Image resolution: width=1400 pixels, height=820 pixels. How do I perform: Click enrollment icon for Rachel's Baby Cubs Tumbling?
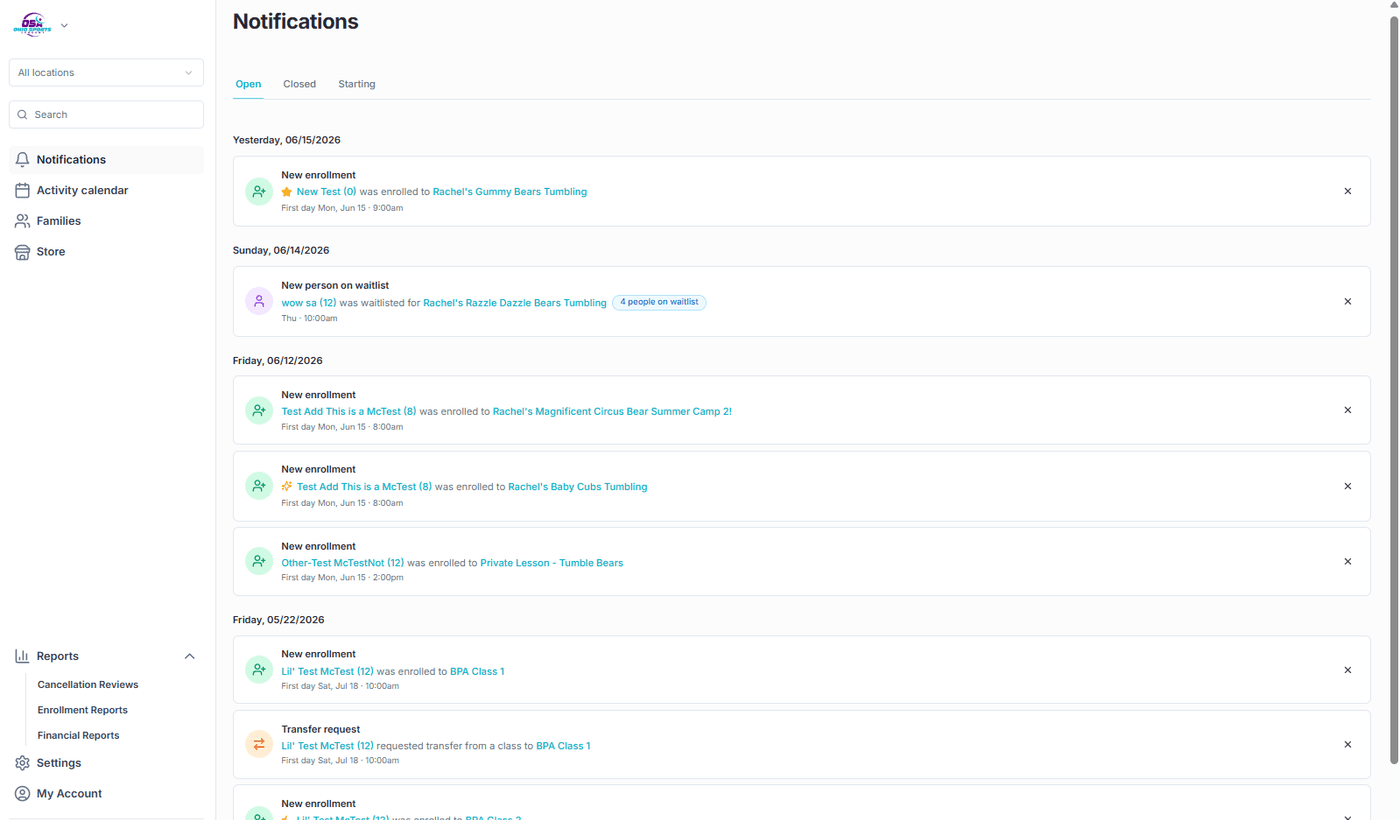tap(259, 486)
